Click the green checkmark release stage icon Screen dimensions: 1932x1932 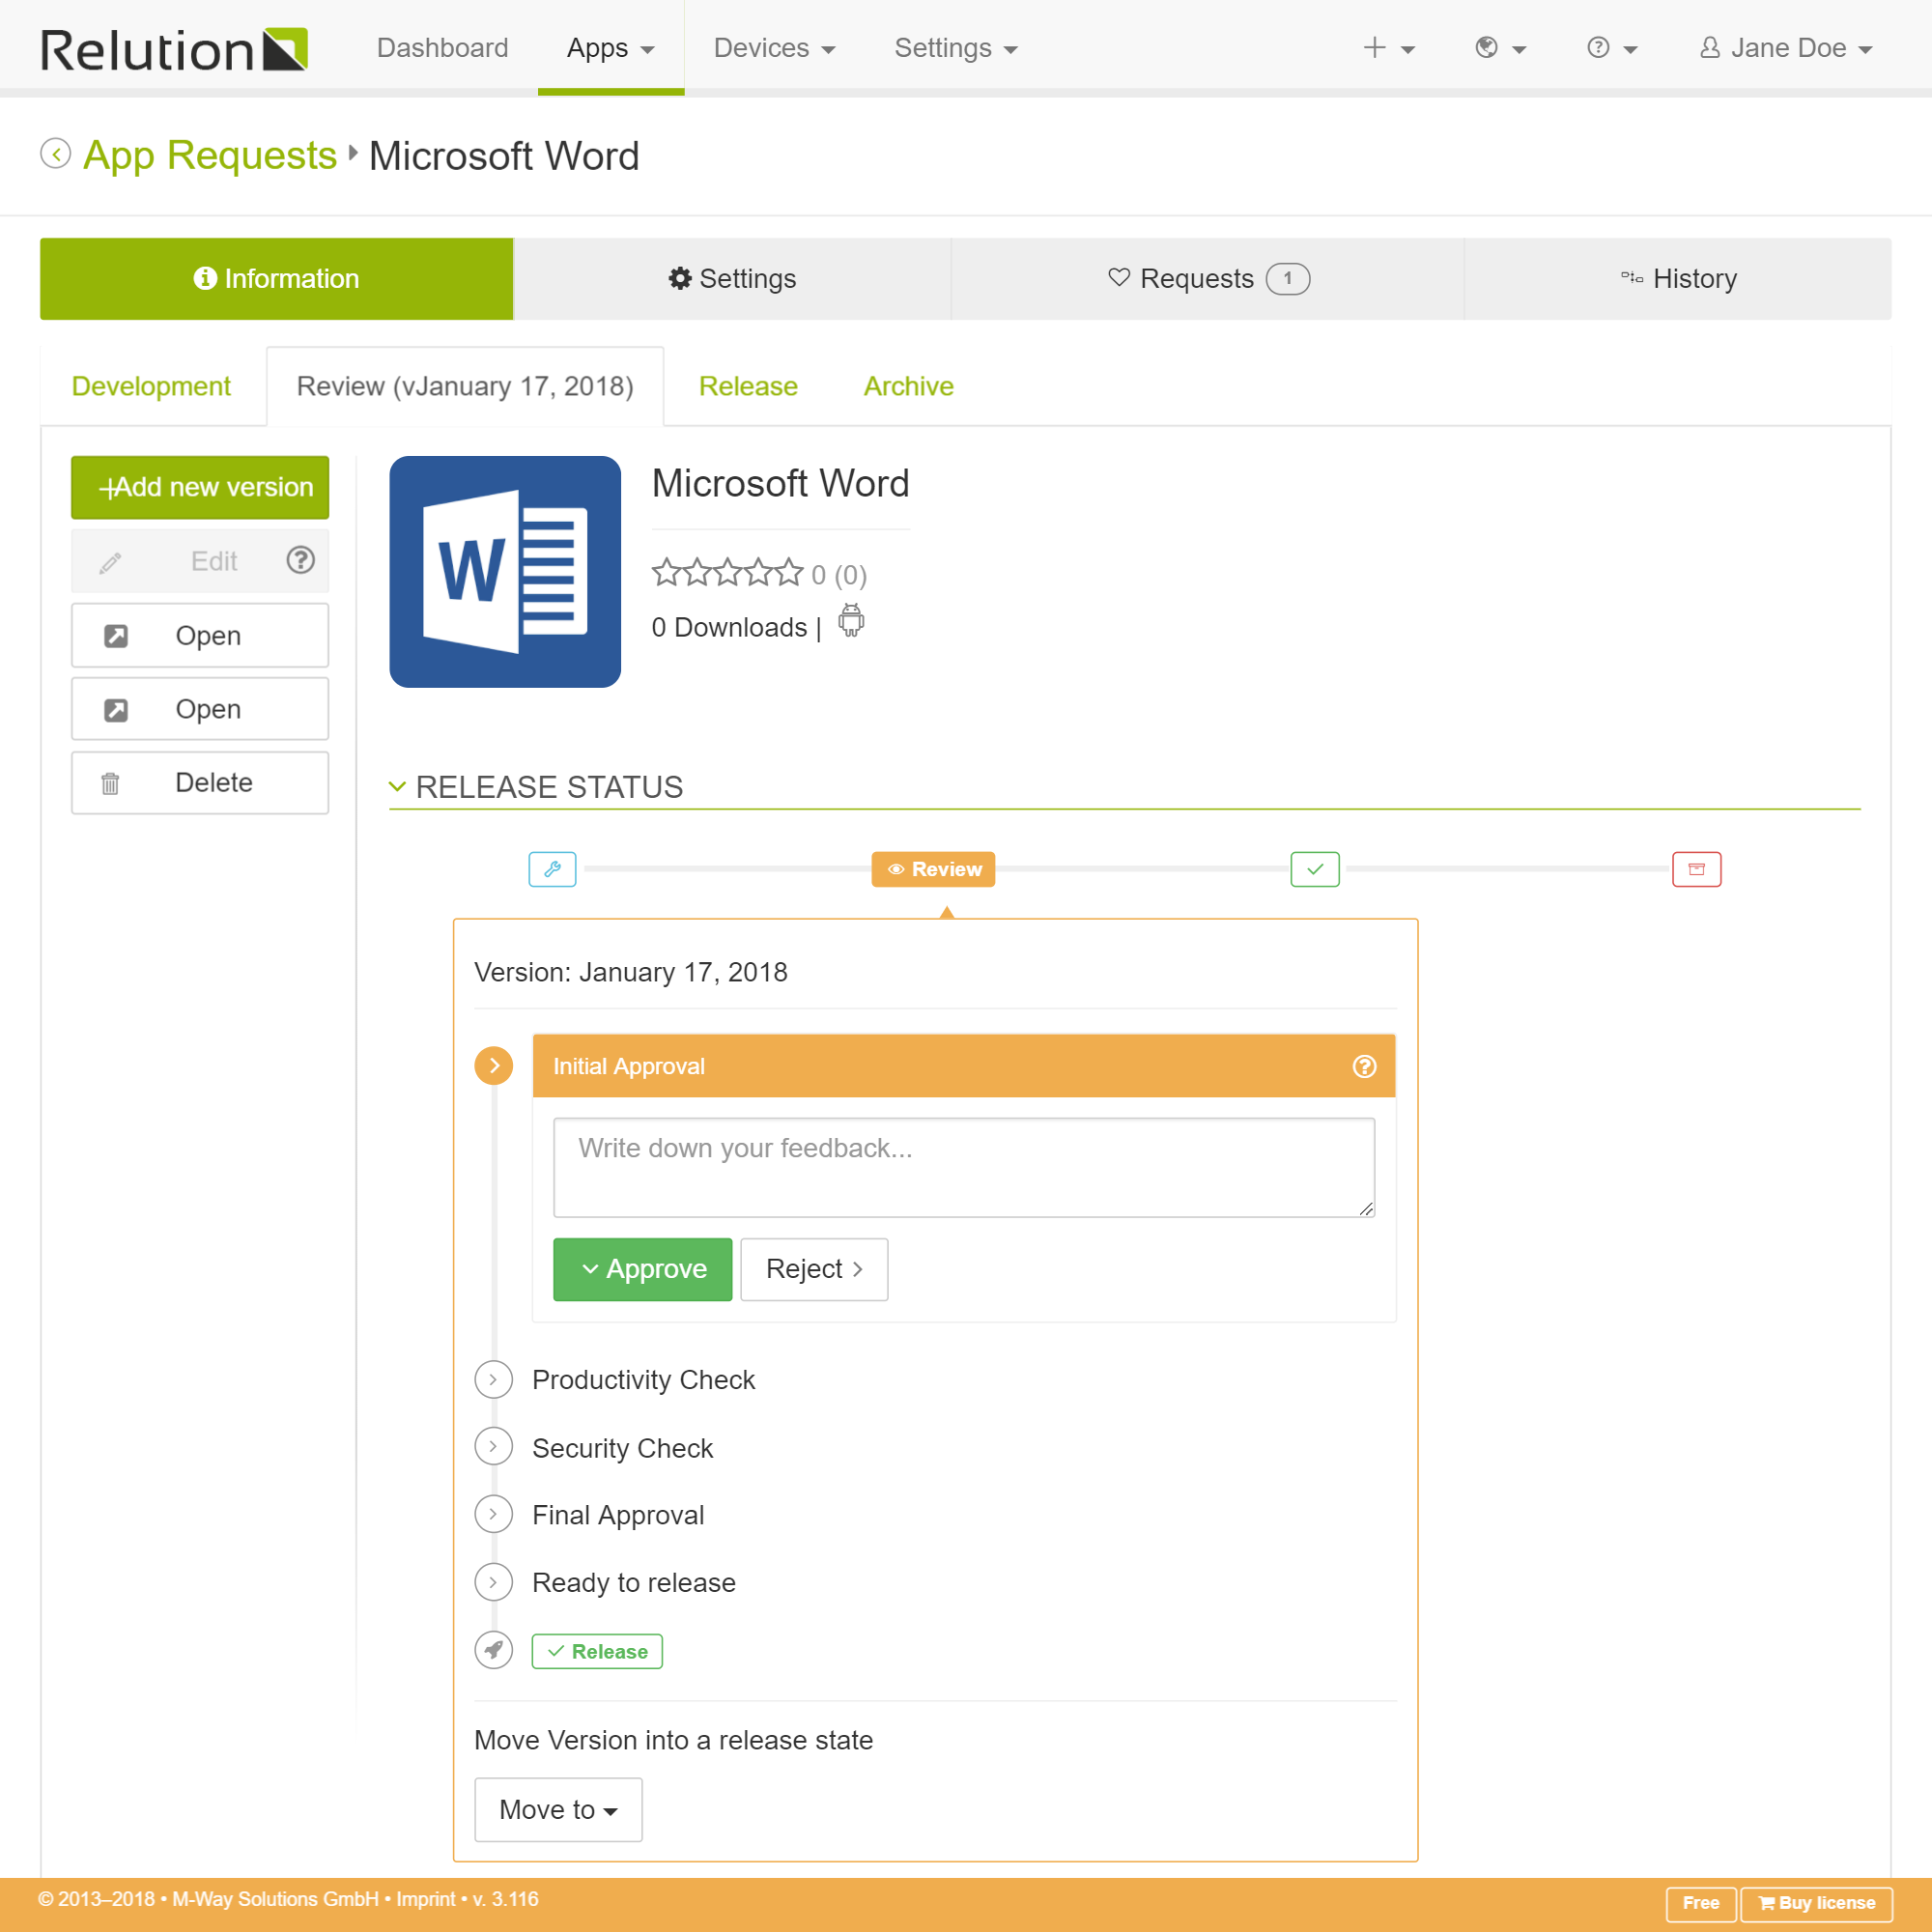pyautogui.click(x=1315, y=869)
